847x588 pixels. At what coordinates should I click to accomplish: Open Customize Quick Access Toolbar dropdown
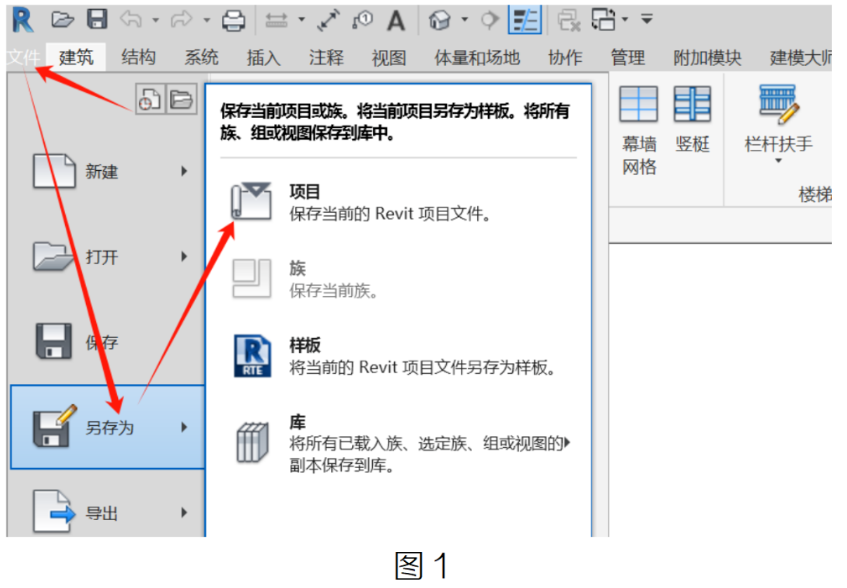click(647, 19)
